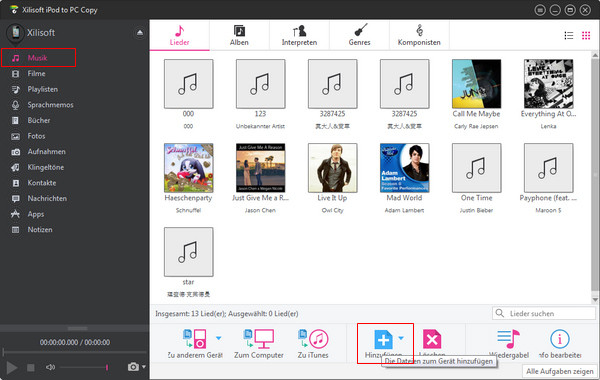Select Live It Up by Owl City
Viewport: 600px width, 380px height.
tap(333, 168)
